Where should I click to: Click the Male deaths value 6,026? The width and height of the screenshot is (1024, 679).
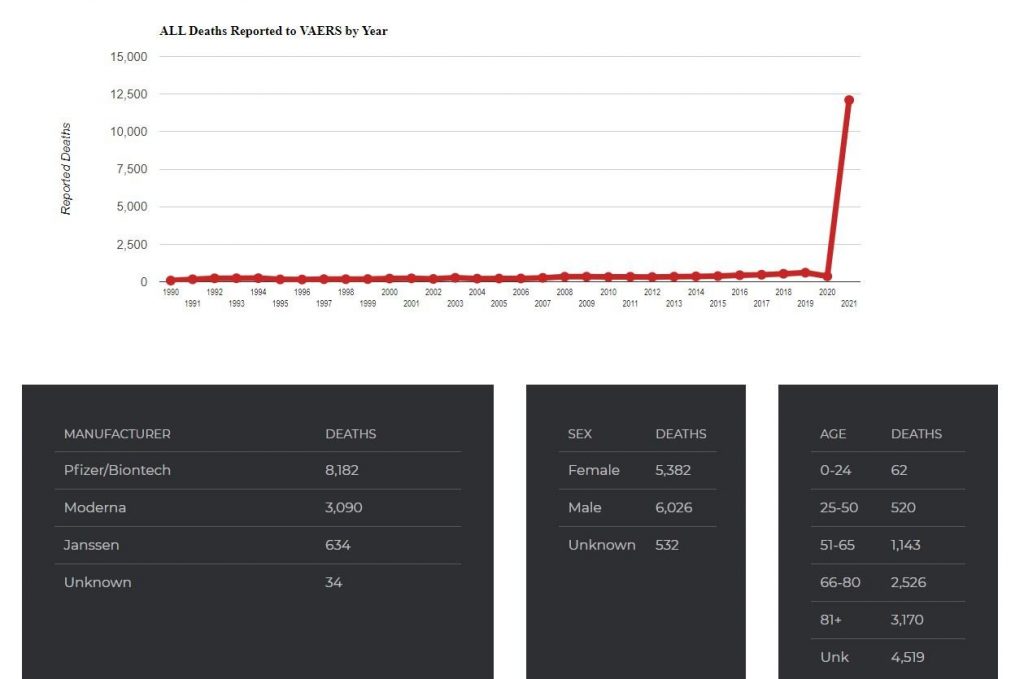coord(673,508)
